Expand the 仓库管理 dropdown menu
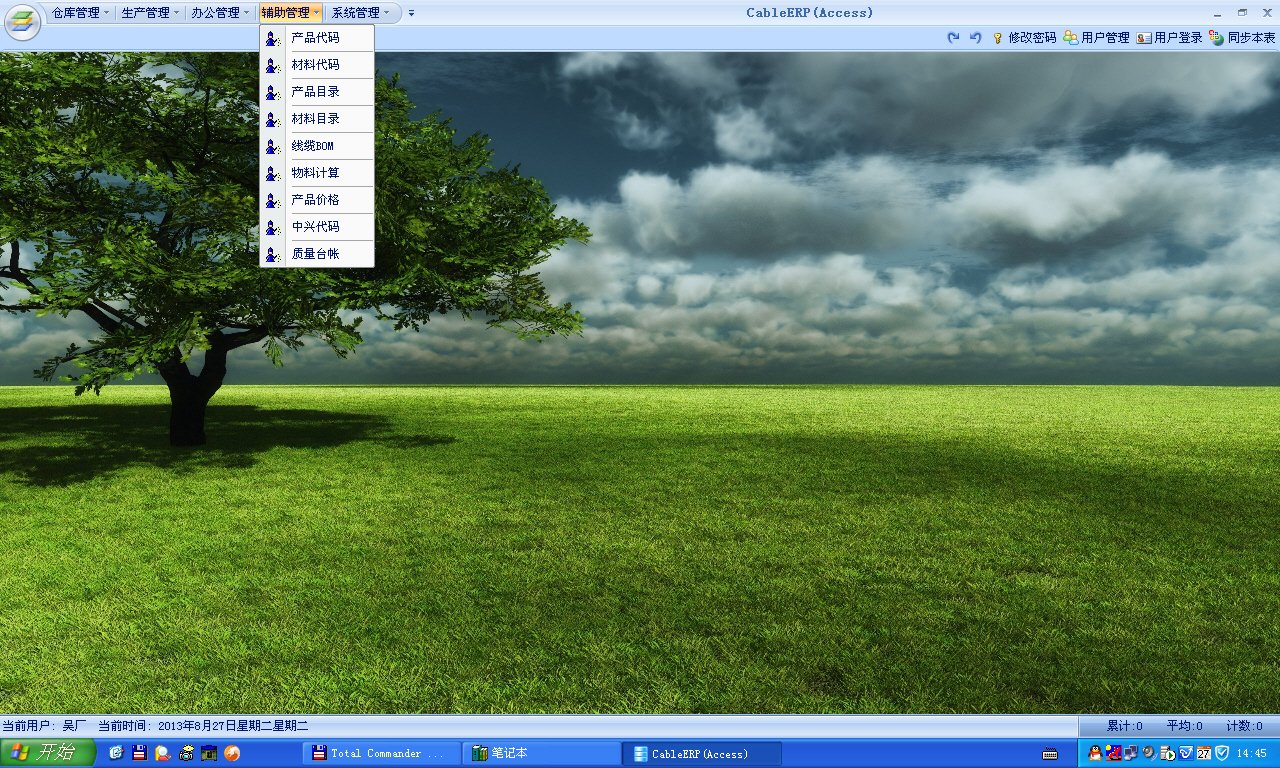The image size is (1280, 768). (x=81, y=13)
